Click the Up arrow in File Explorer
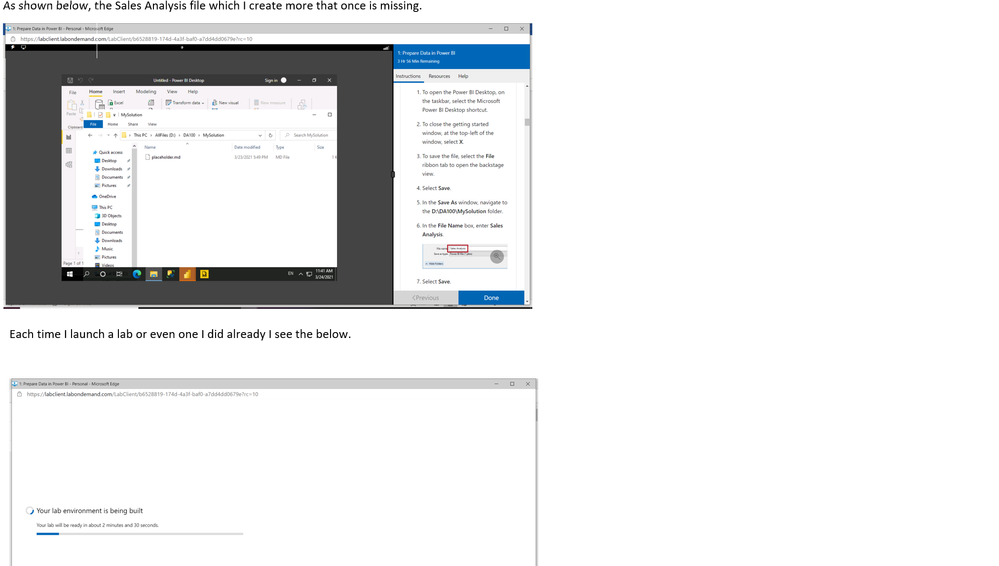Image resolution: width=999 pixels, height=566 pixels. pyautogui.click(x=115, y=135)
